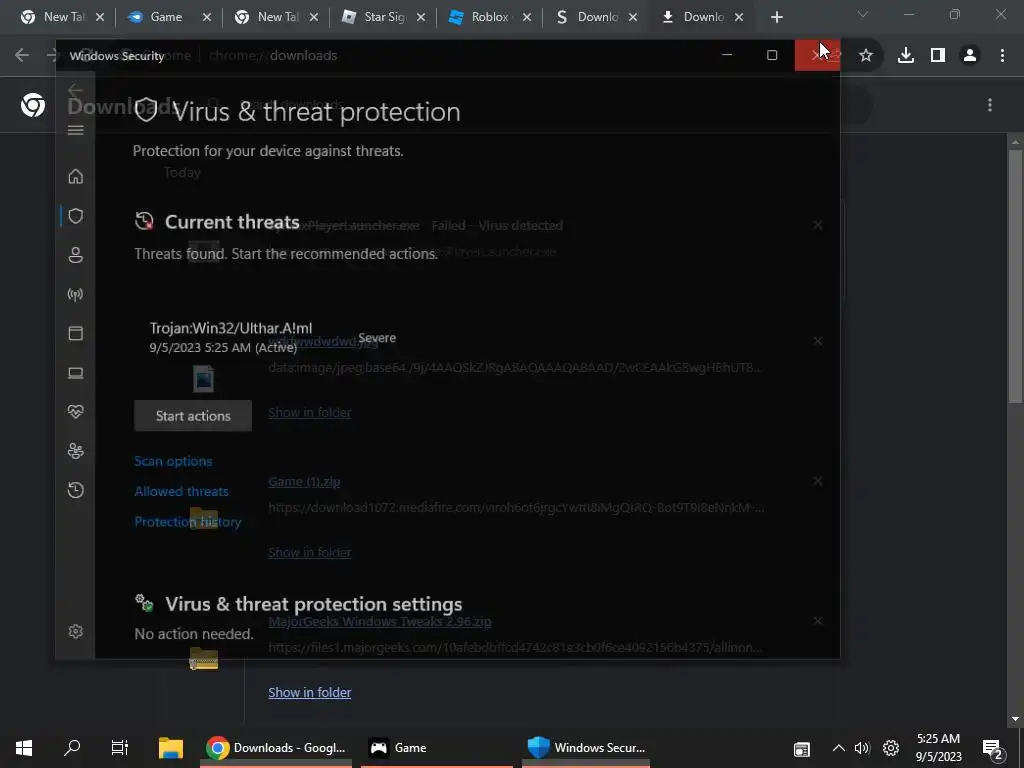Open Account protection person icon in sidebar
The height and width of the screenshot is (768, 1024).
pyautogui.click(x=76, y=255)
